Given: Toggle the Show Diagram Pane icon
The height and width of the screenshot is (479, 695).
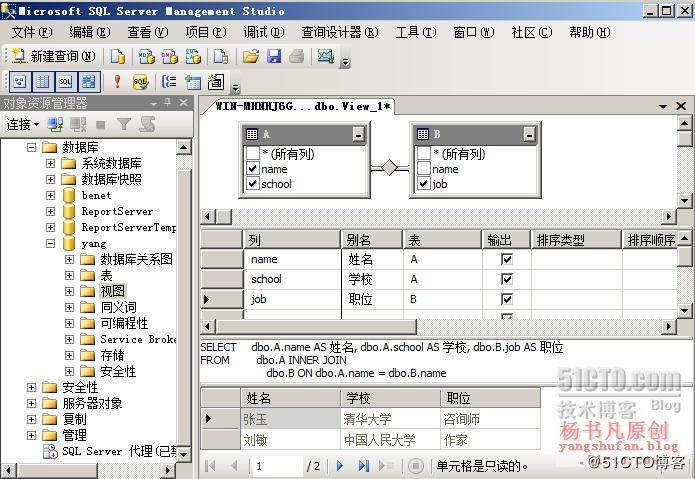Looking at the screenshot, I should tap(20, 82).
